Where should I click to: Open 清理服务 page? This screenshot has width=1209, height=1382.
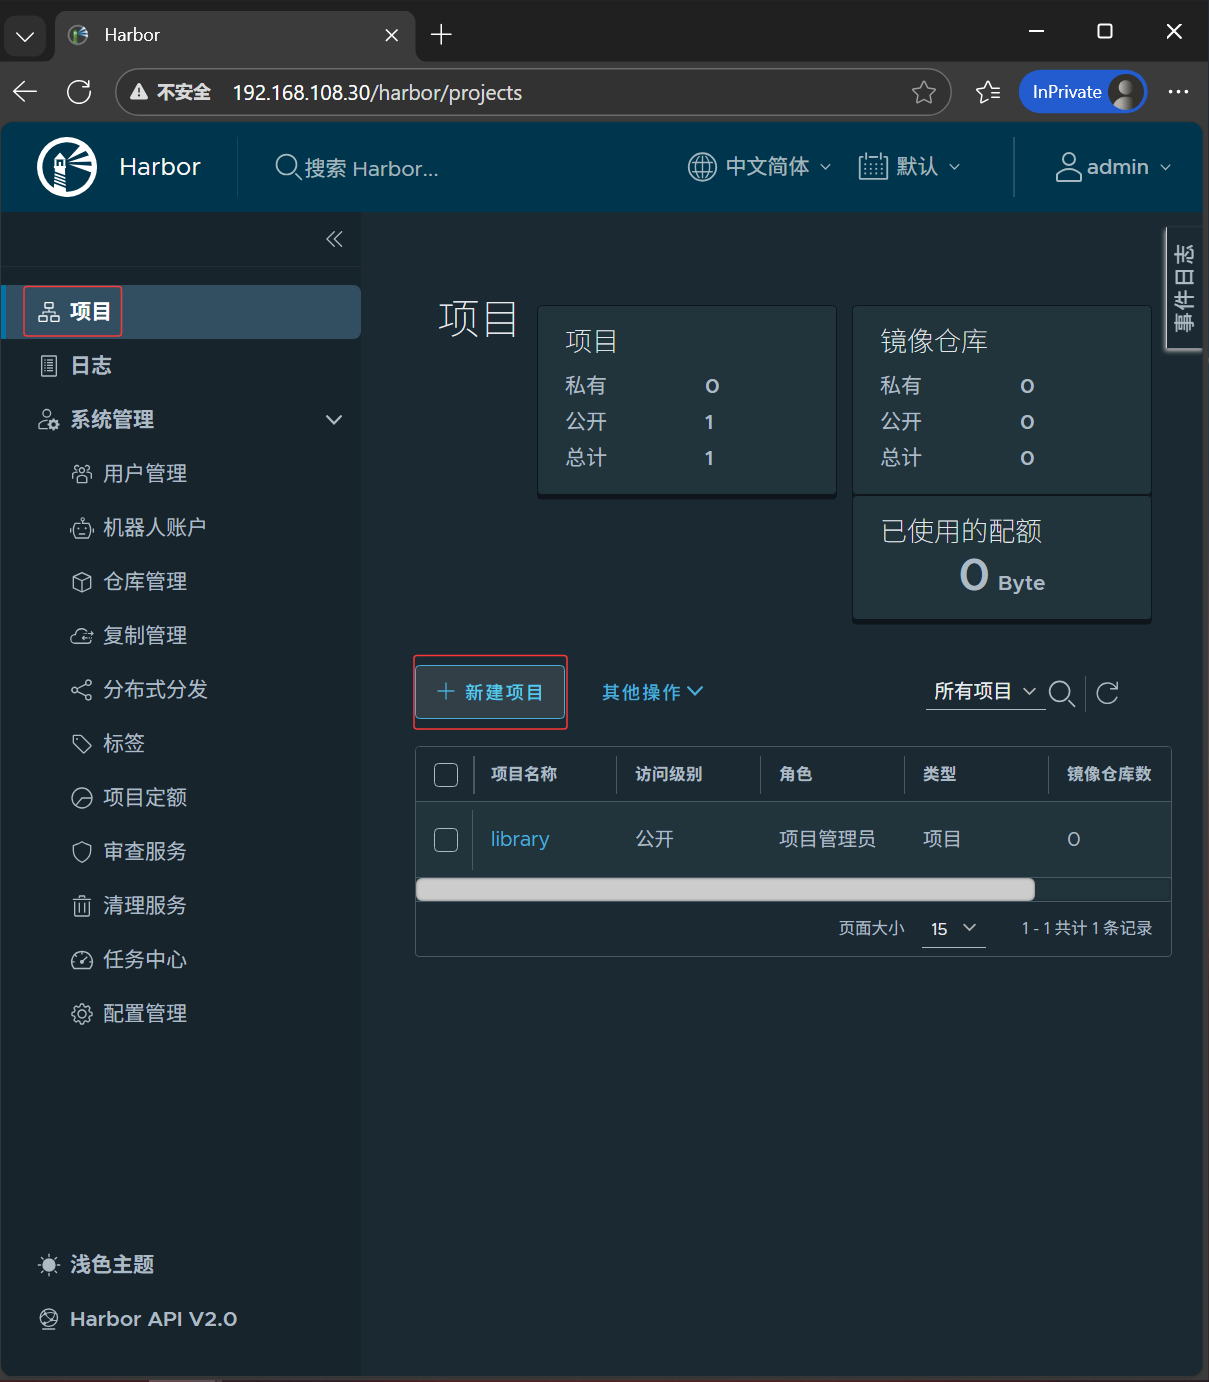coord(145,906)
